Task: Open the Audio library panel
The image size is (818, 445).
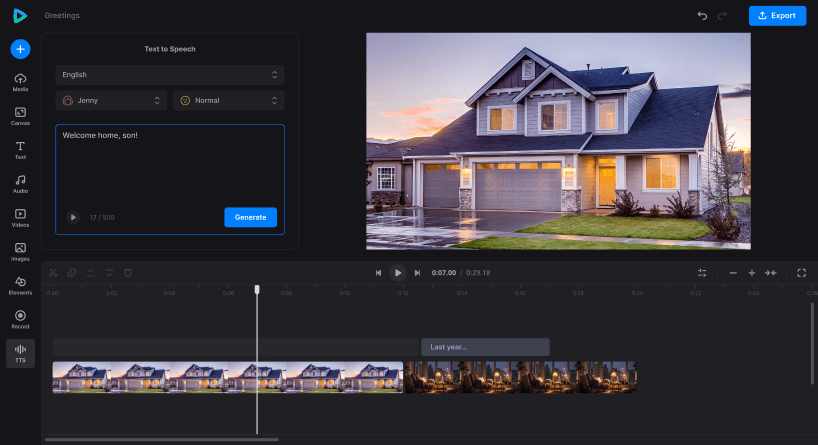Action: point(20,183)
